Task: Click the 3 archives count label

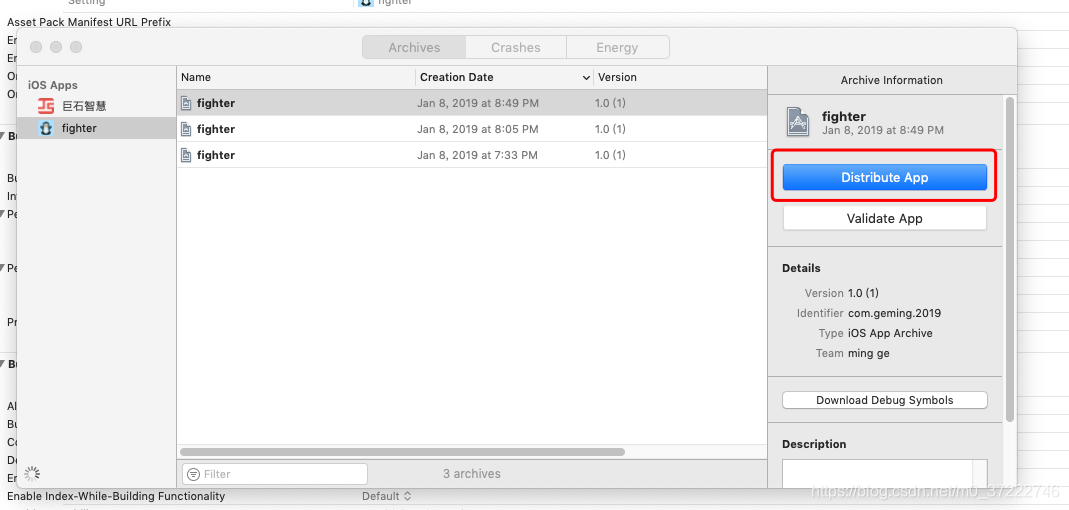Action: point(472,473)
